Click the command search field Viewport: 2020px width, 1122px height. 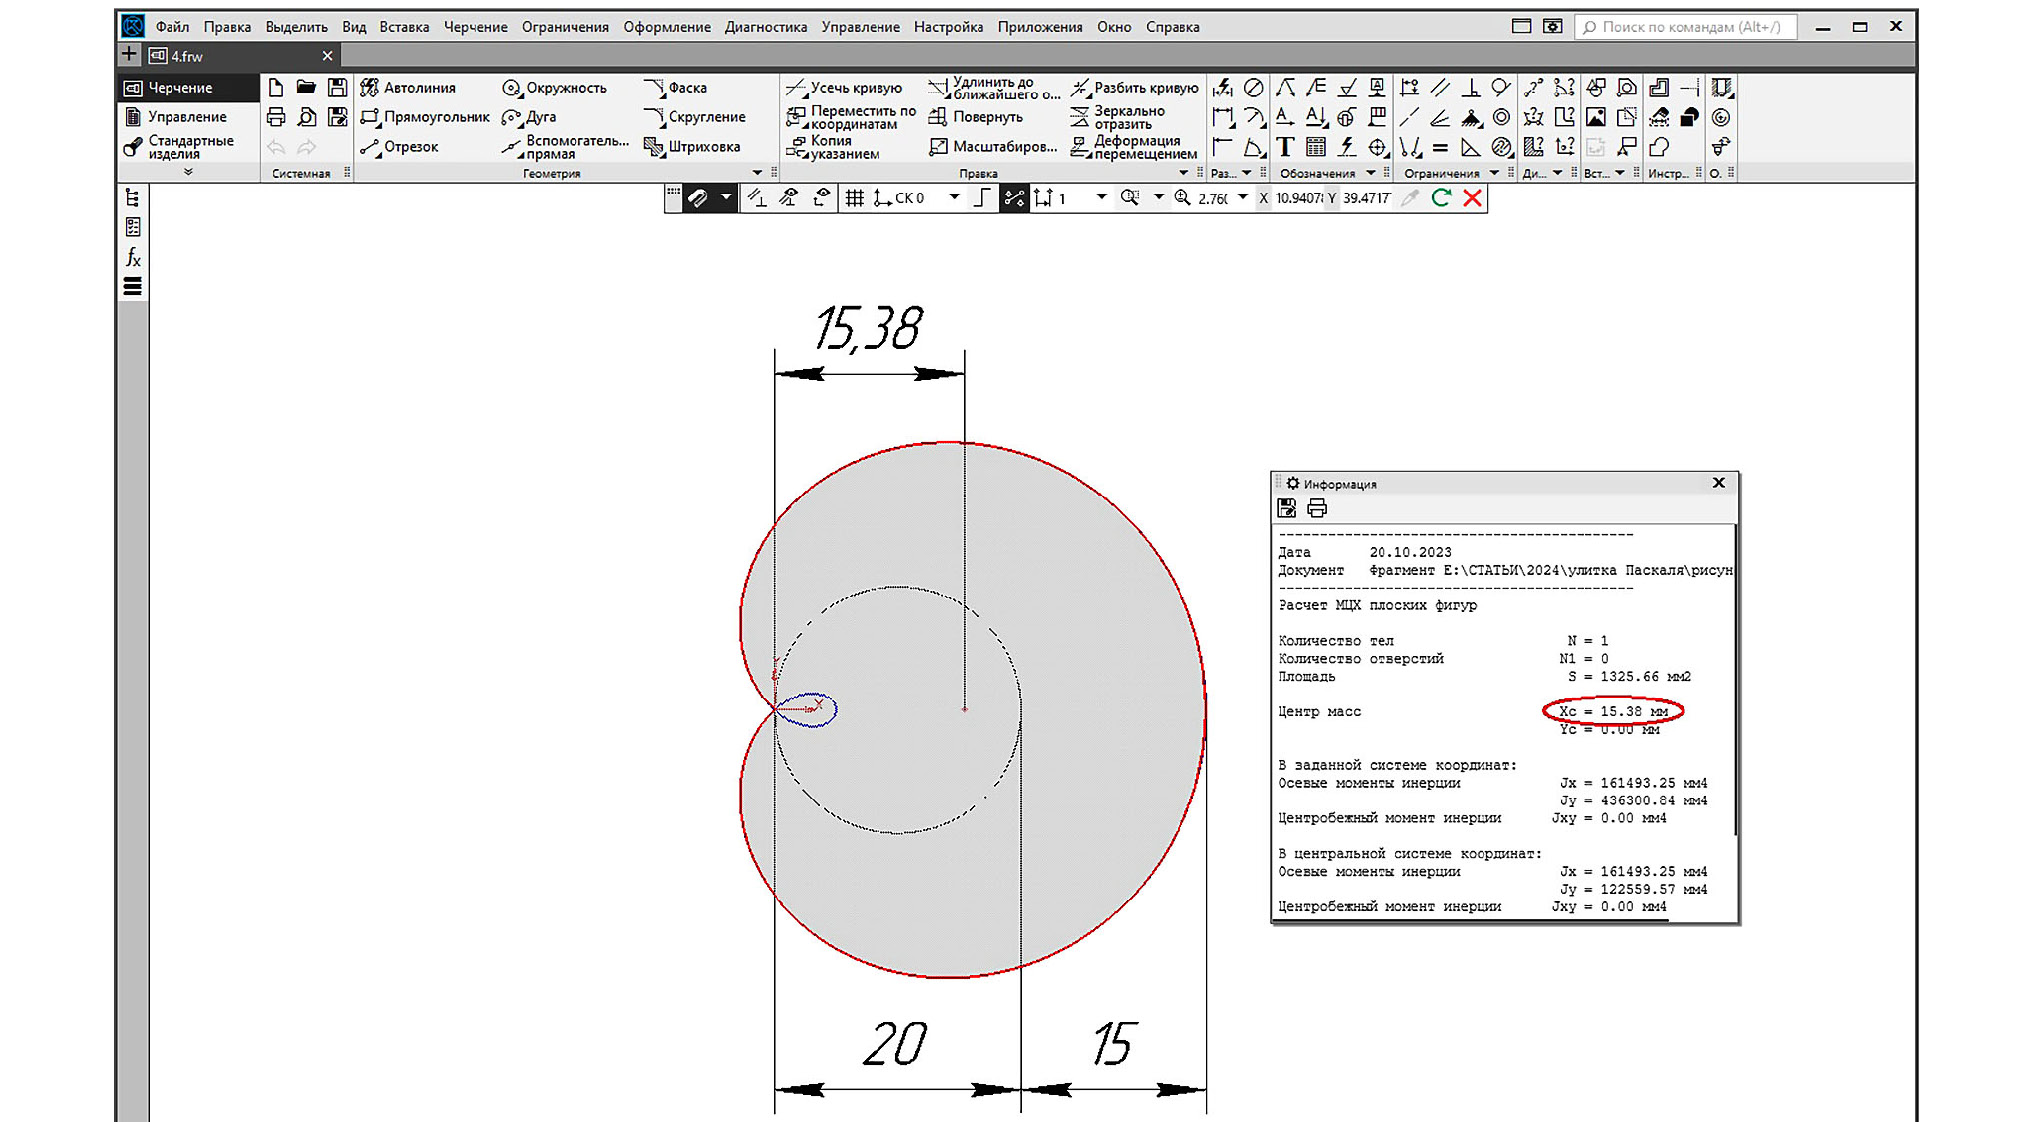[x=1688, y=27]
